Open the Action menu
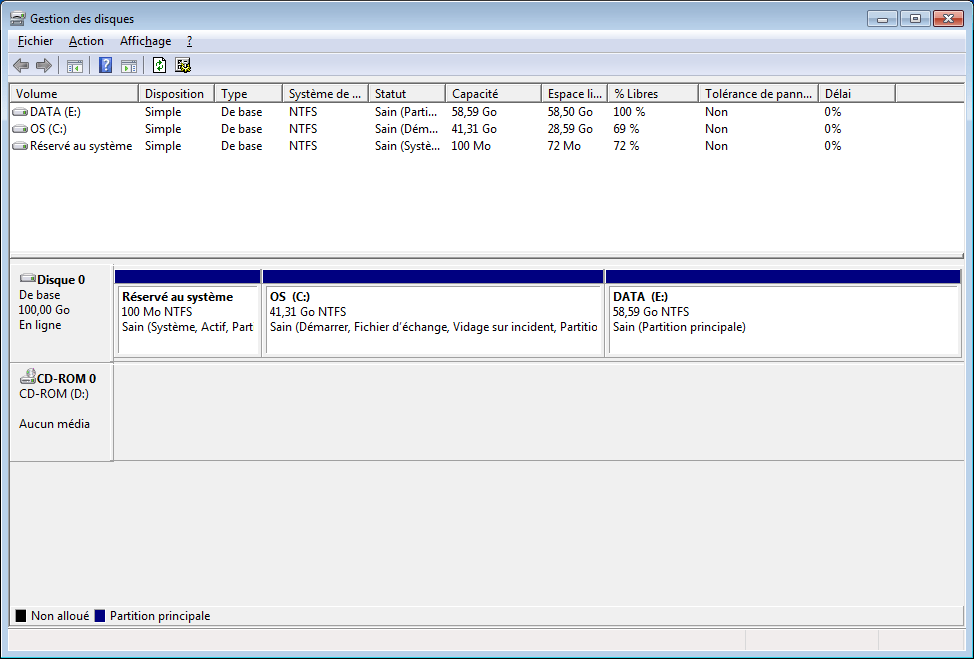The height and width of the screenshot is (659, 974). tap(86, 41)
